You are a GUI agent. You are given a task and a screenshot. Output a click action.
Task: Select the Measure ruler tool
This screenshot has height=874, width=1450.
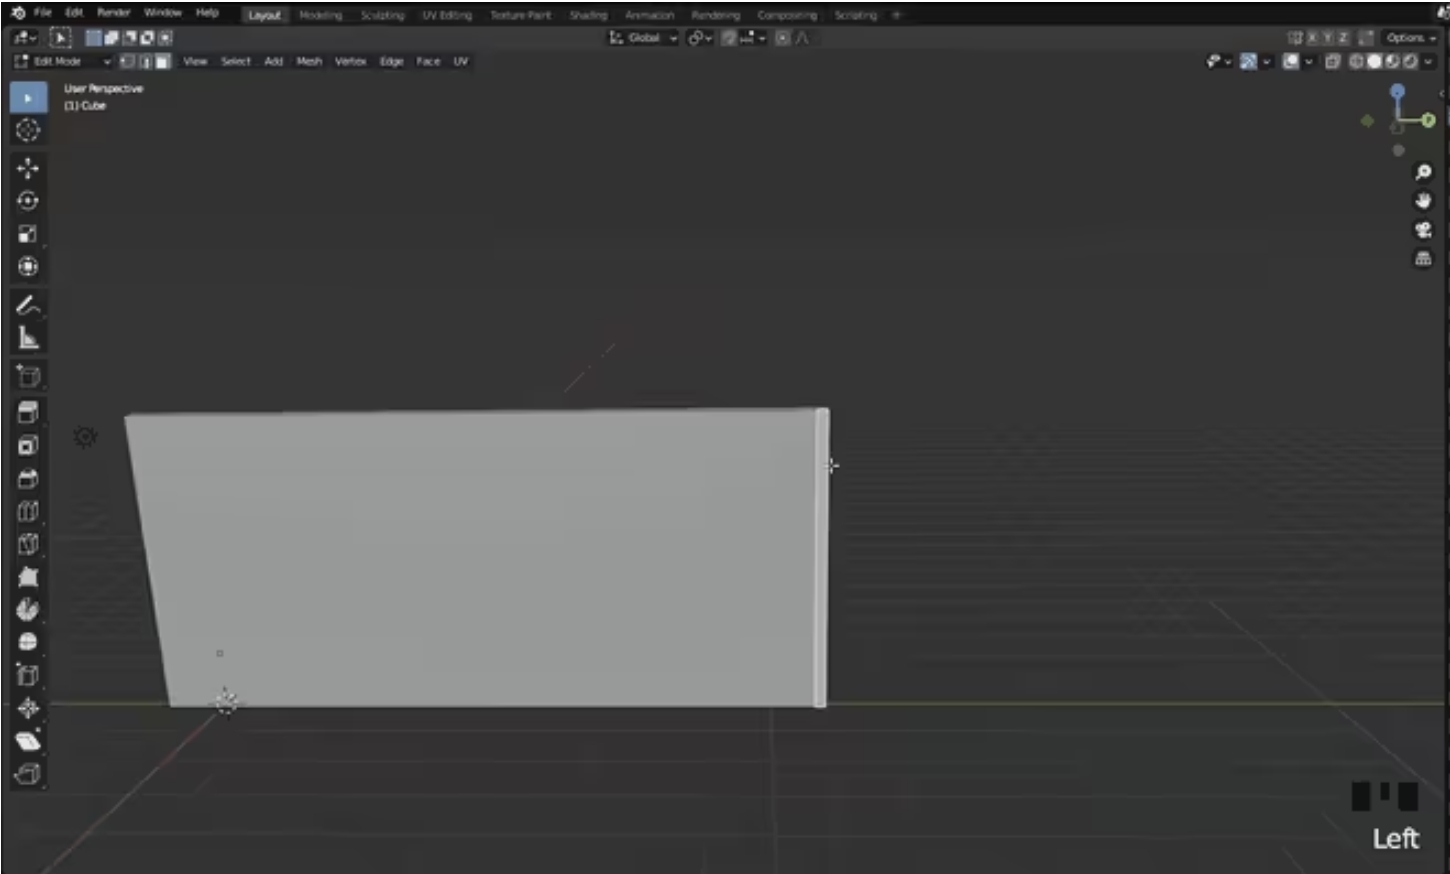point(28,338)
